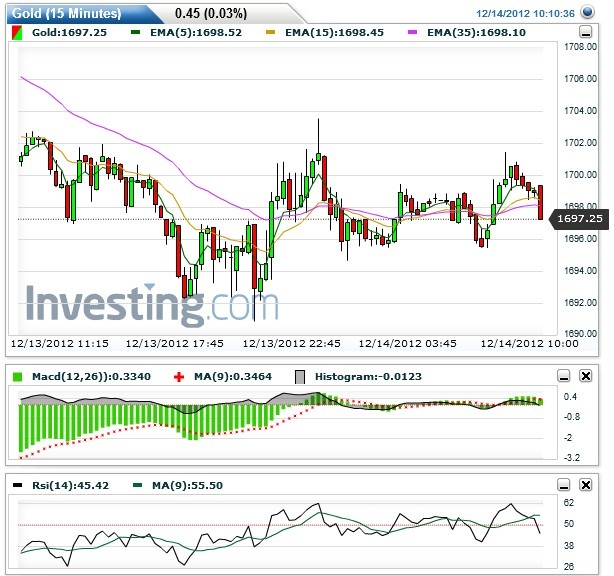The image size is (614, 576).
Task: Click the current price tag 1697.25 on axis
Action: pyautogui.click(x=580, y=218)
